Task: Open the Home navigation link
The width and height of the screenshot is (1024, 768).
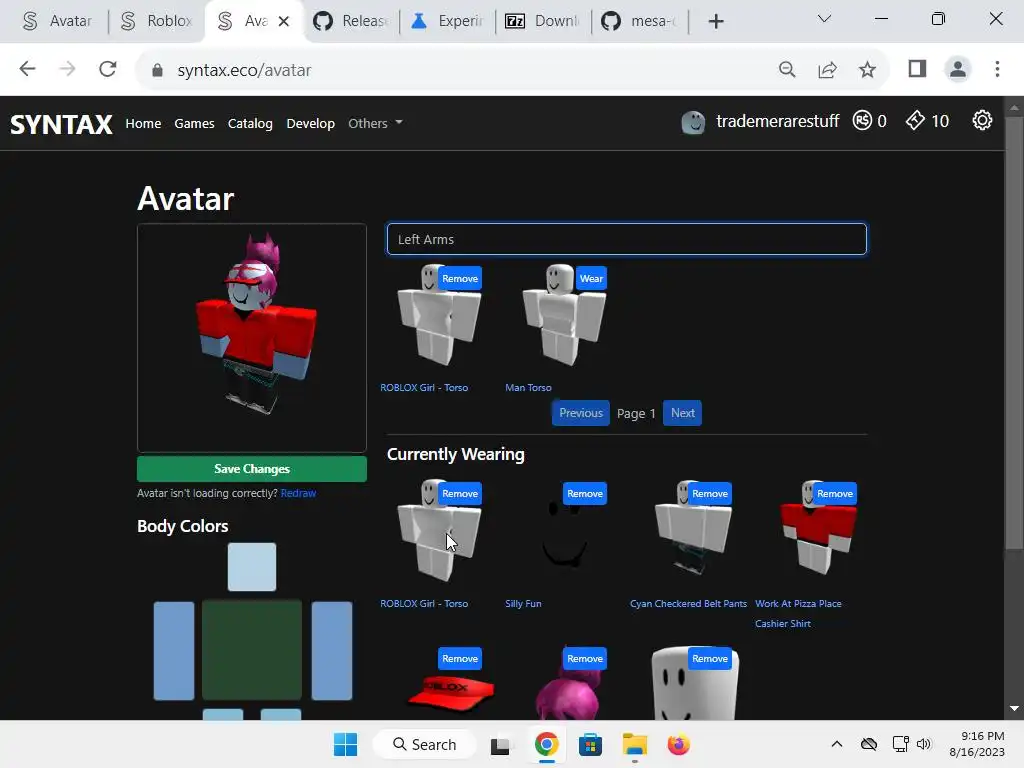Action: [143, 123]
